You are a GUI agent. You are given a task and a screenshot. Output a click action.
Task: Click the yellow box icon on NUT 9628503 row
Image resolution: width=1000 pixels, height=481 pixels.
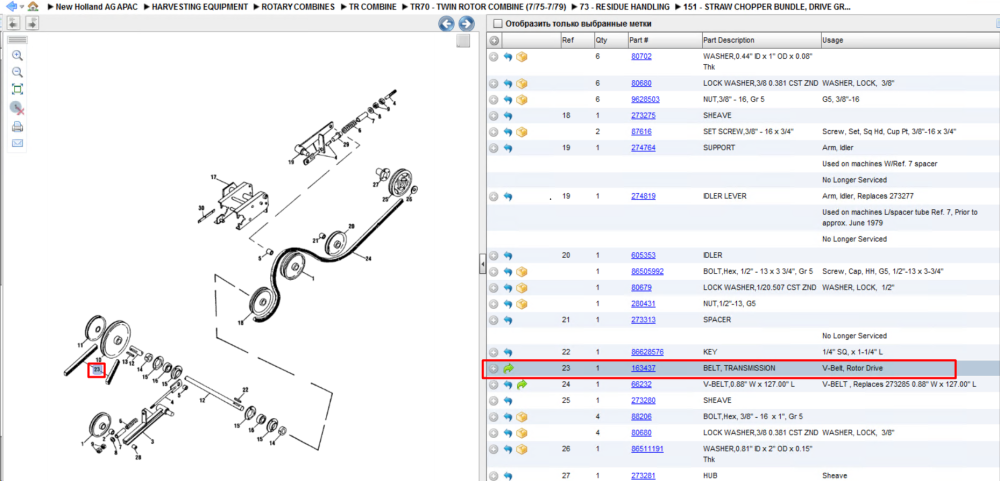click(522, 100)
